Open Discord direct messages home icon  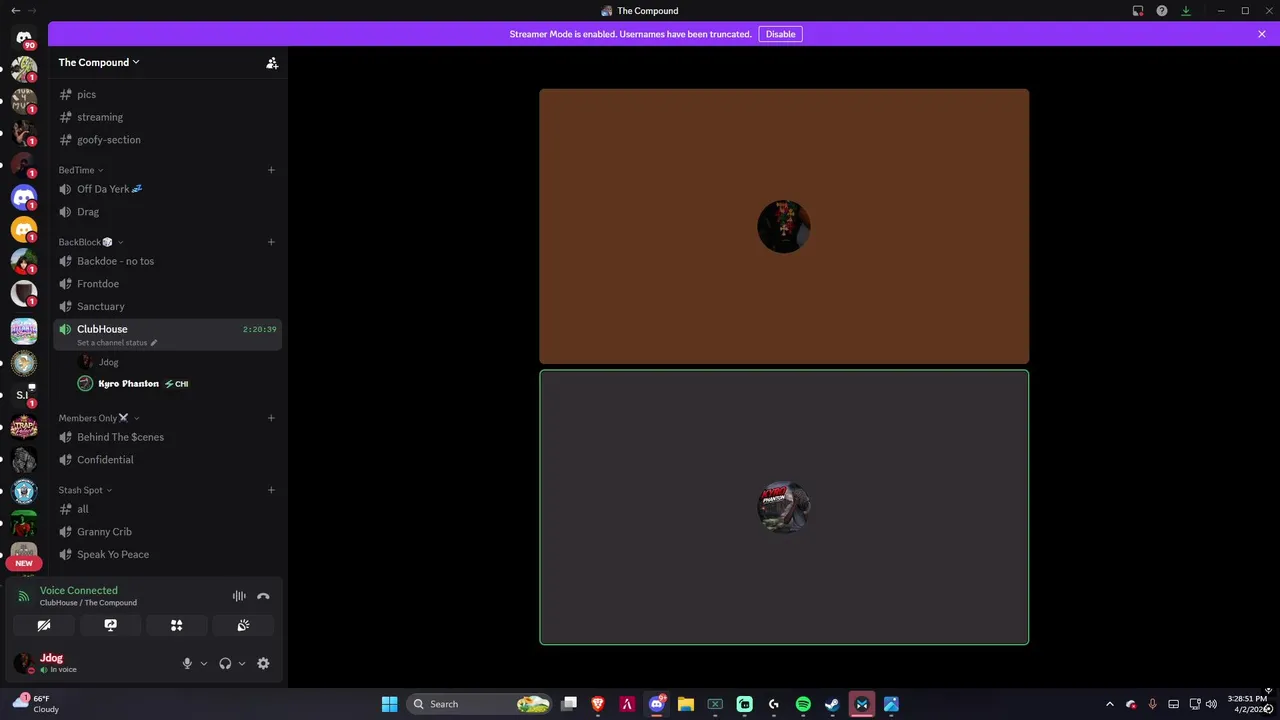(x=24, y=38)
